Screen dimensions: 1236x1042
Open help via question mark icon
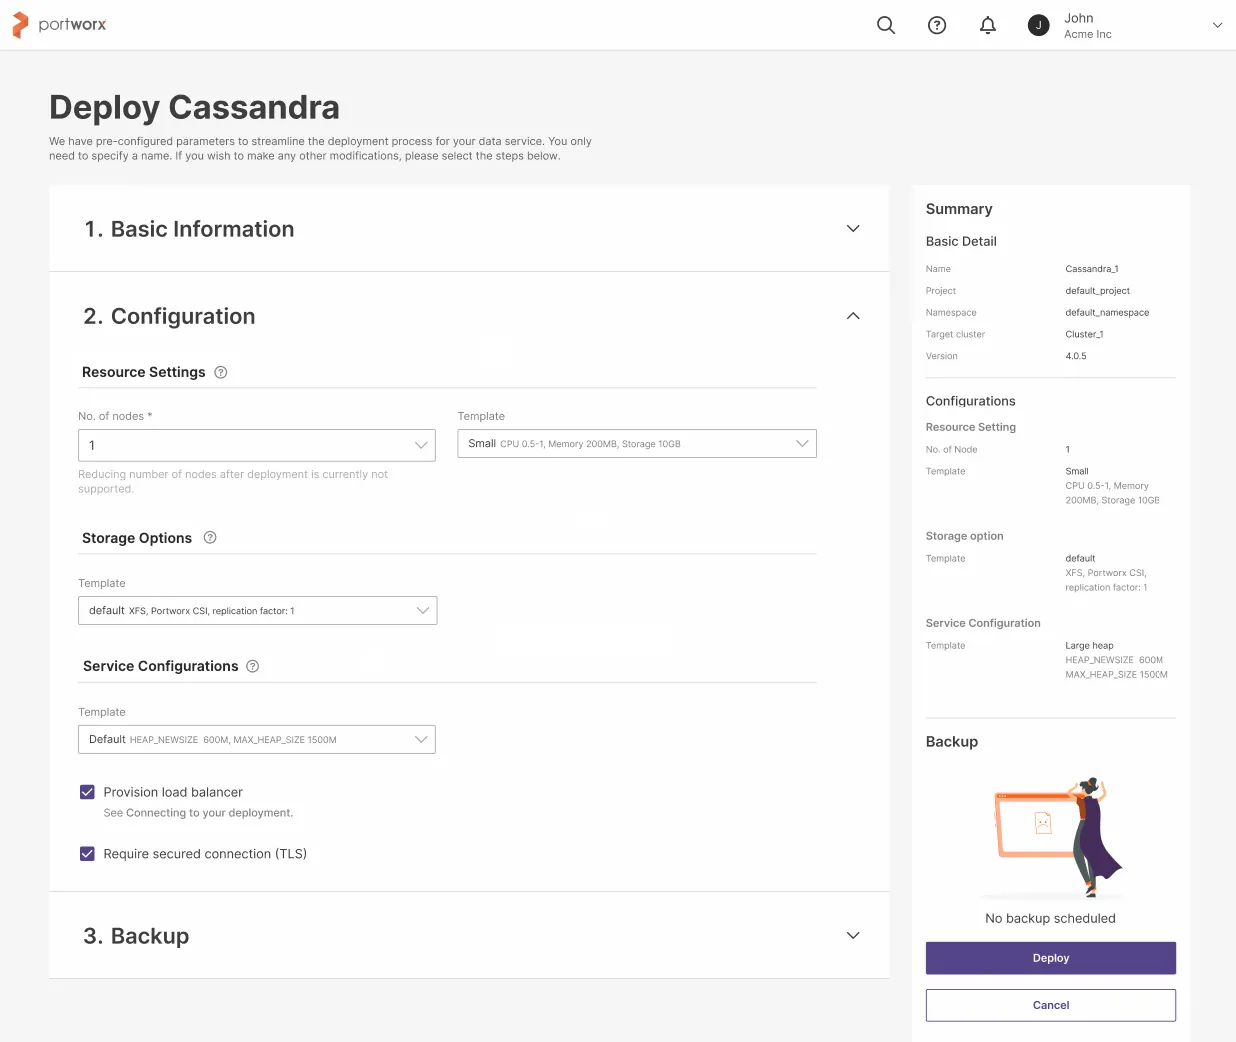(x=937, y=25)
